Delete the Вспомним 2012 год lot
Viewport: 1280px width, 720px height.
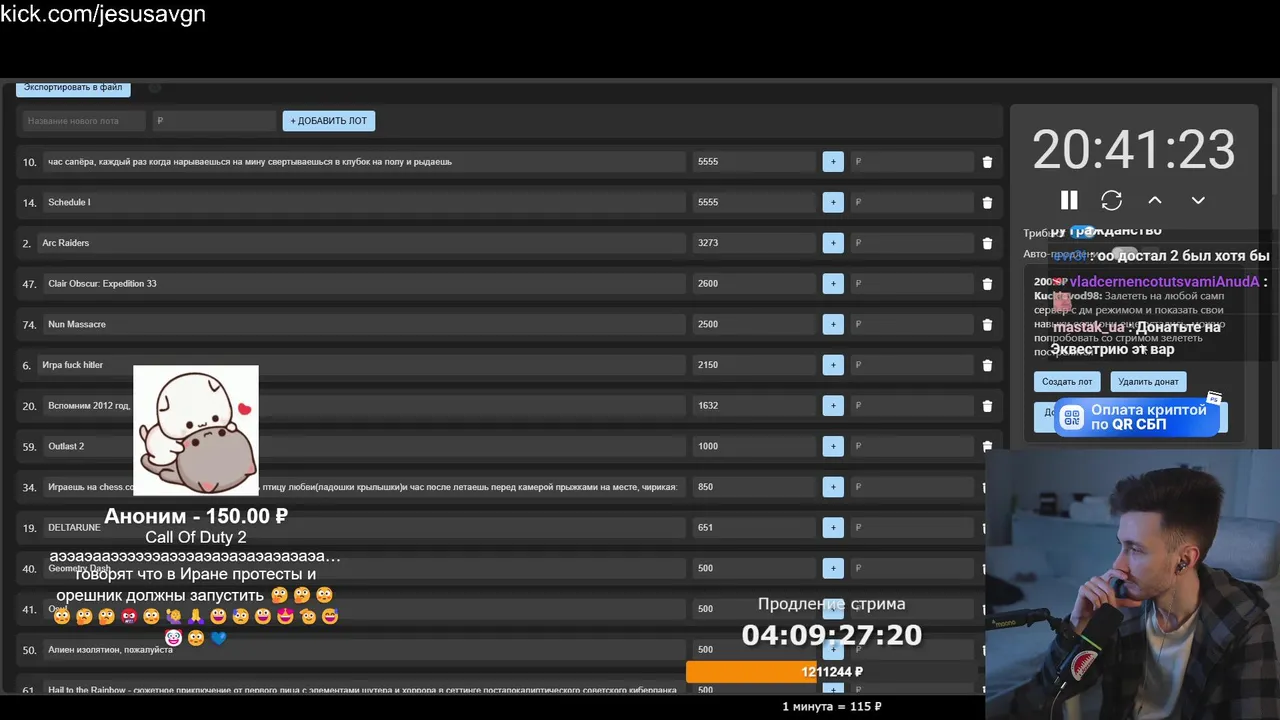[x=987, y=406]
